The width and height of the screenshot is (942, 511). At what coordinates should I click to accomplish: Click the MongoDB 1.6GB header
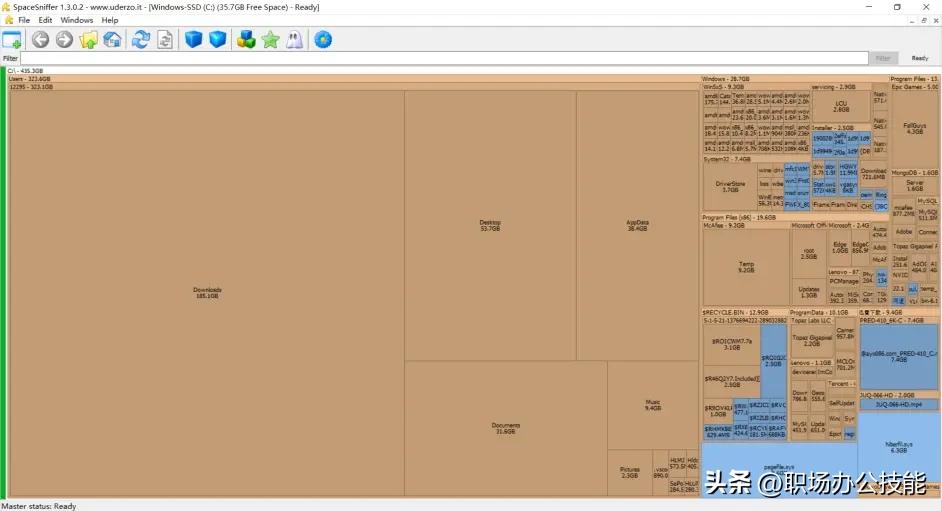click(914, 173)
